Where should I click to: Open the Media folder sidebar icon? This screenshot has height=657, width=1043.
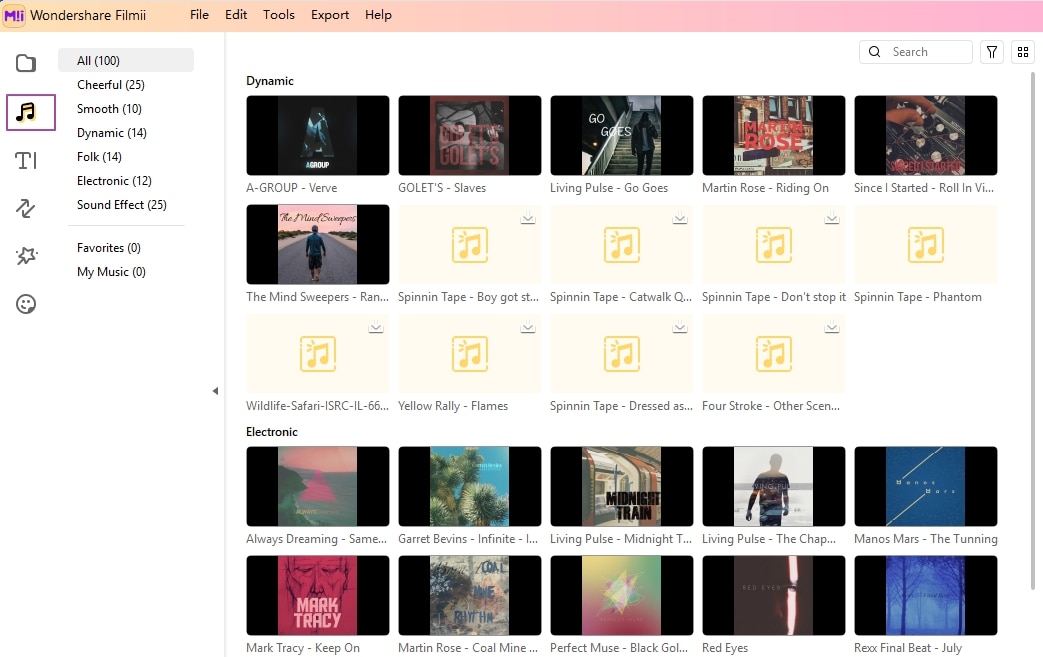26,63
